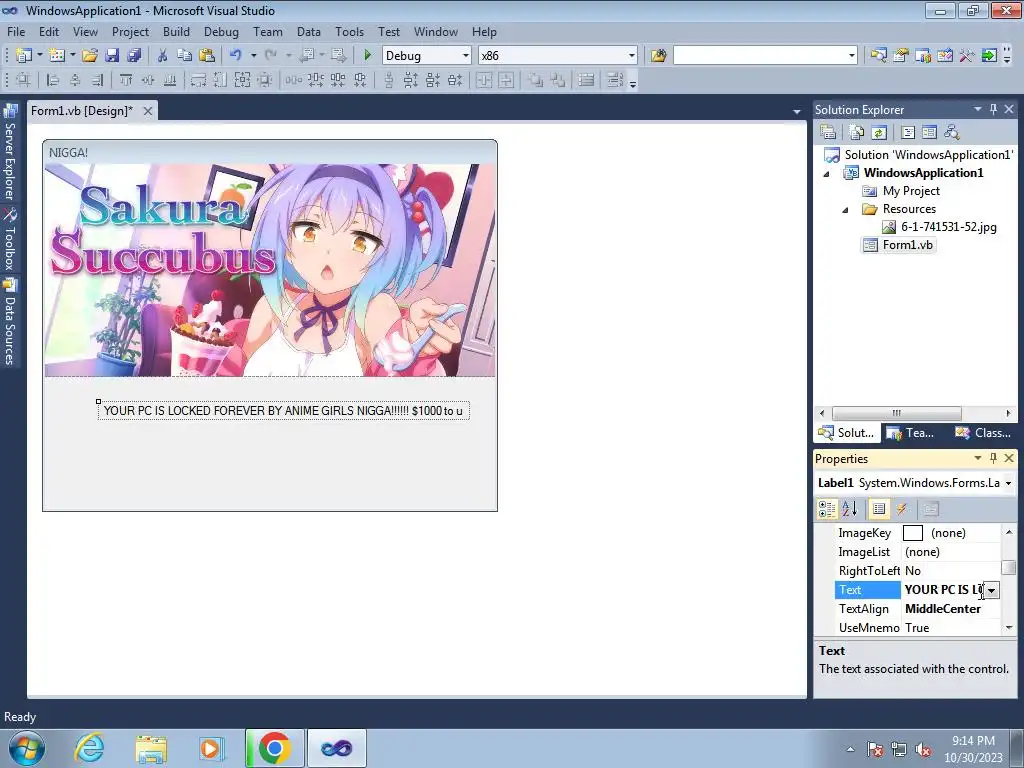
Task: Click the New Project toolbar icon
Action: [24, 56]
